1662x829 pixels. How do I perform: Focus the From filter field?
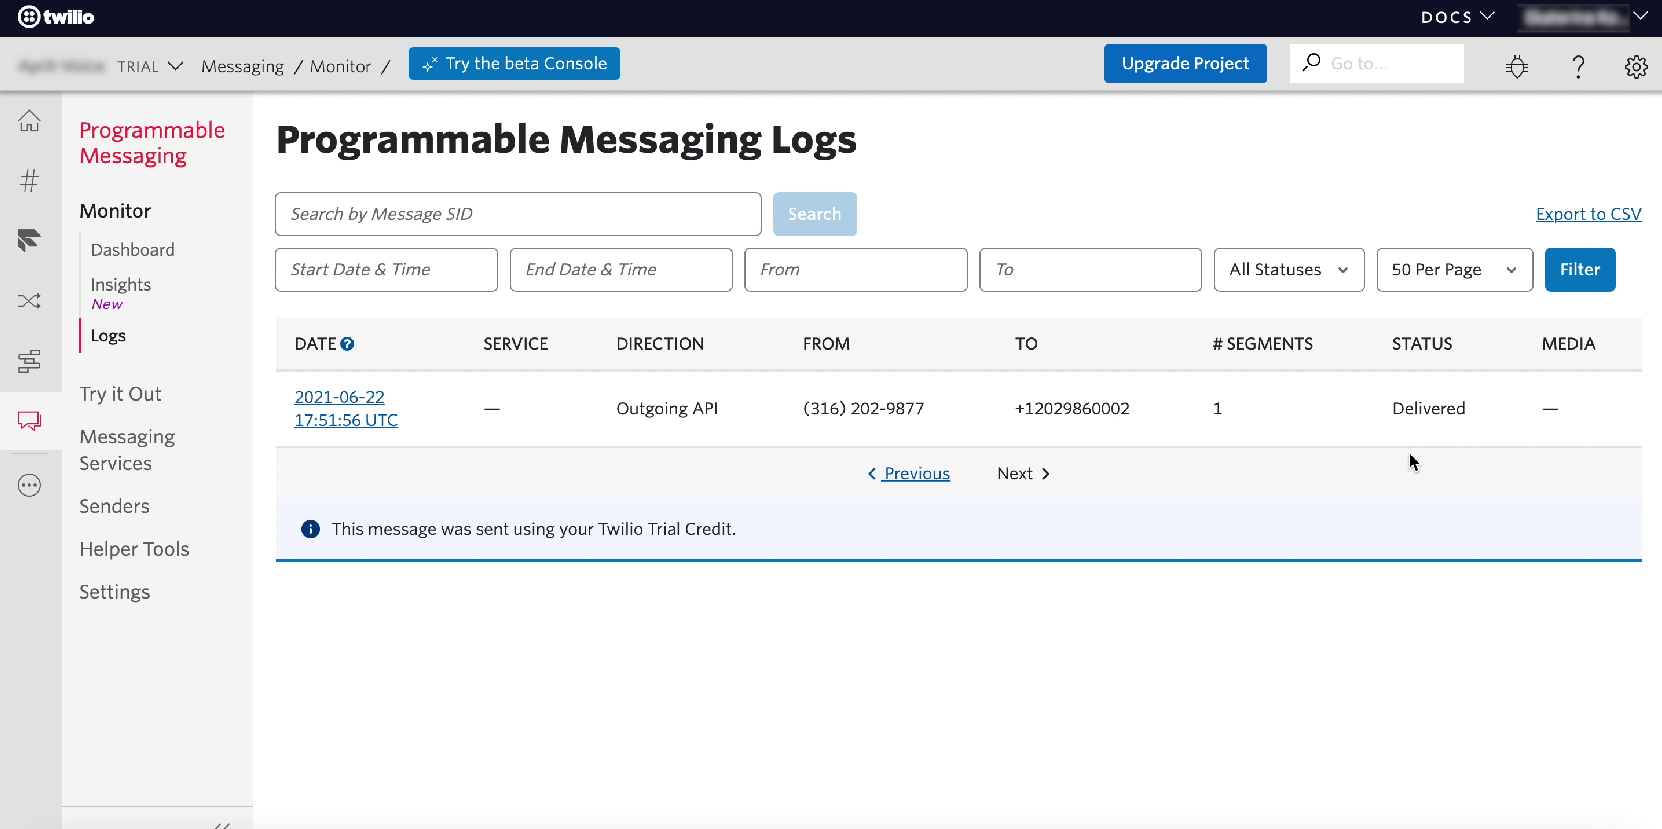pos(856,270)
